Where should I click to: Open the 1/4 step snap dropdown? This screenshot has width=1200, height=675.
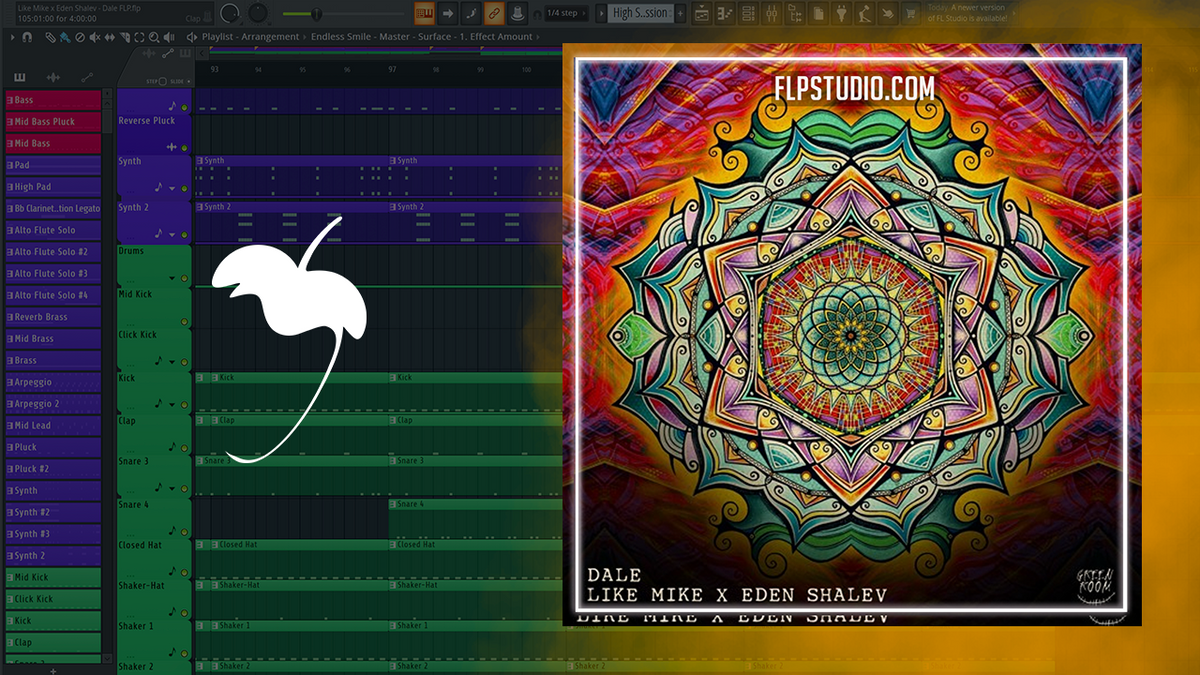point(566,14)
